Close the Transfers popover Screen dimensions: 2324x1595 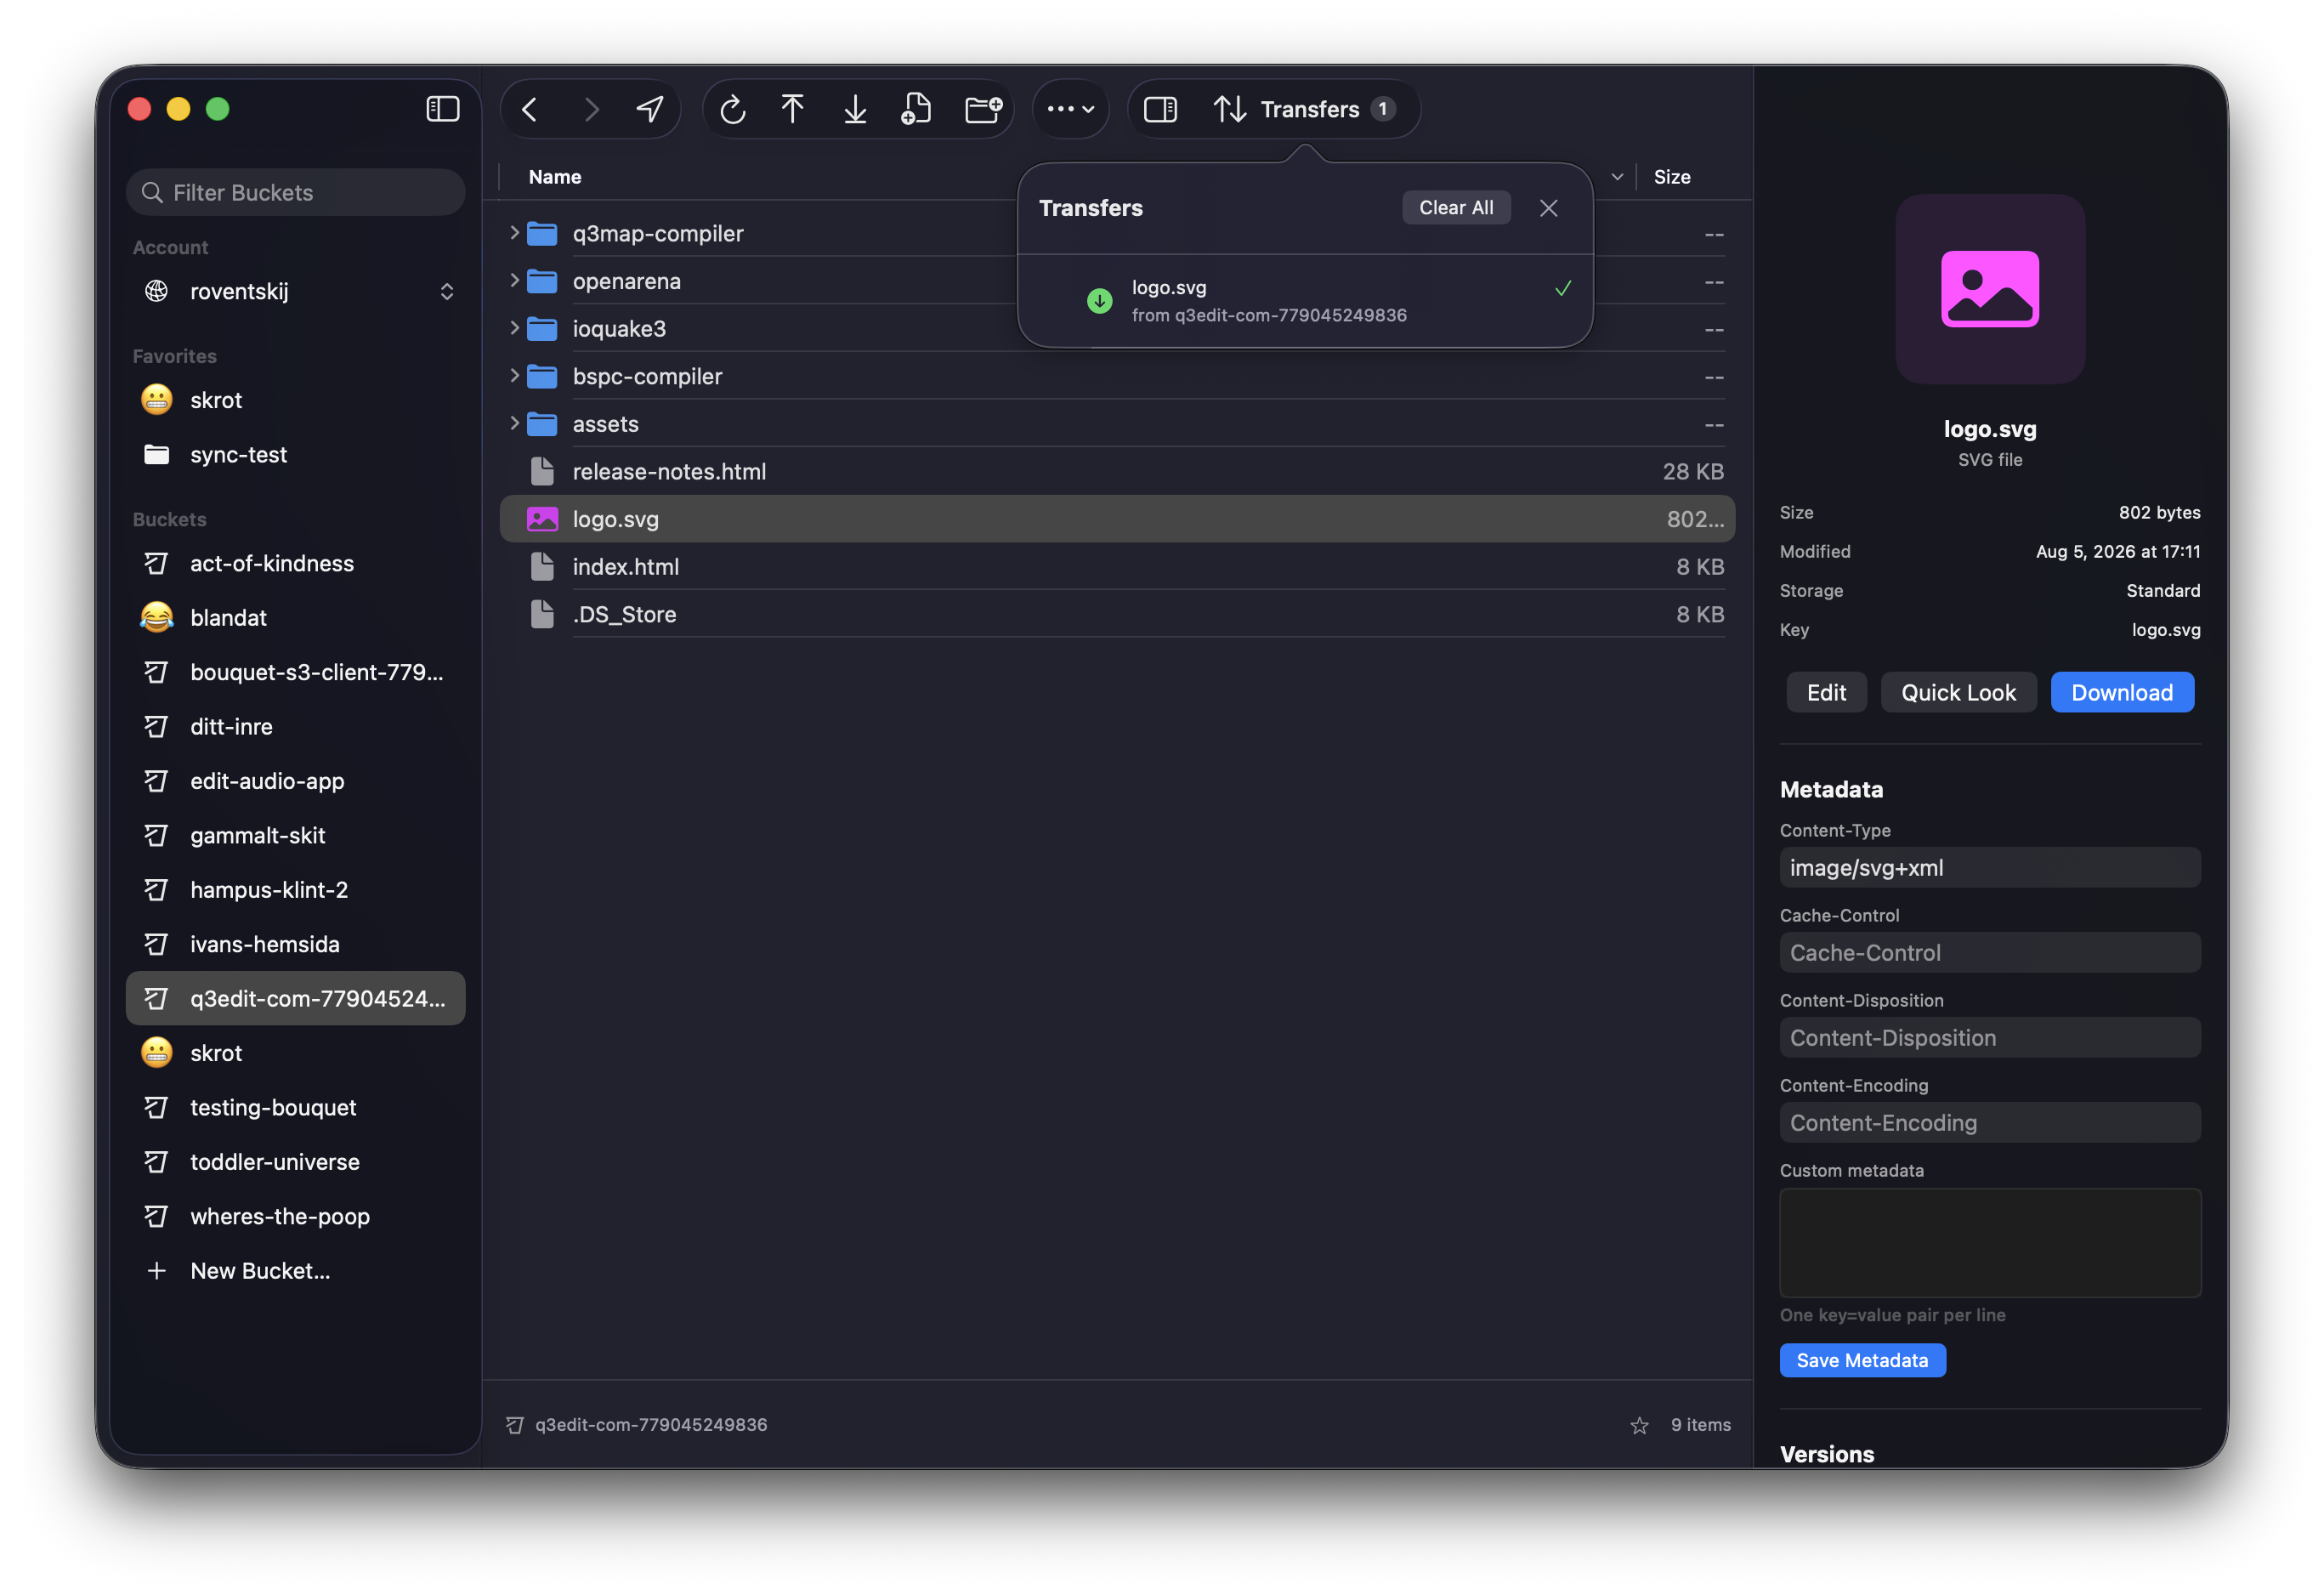[1549, 207]
